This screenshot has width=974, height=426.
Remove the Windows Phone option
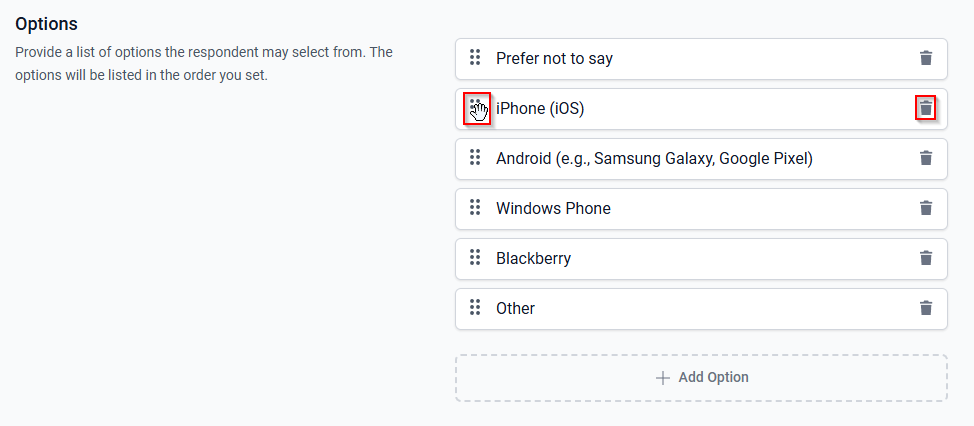[x=926, y=208]
